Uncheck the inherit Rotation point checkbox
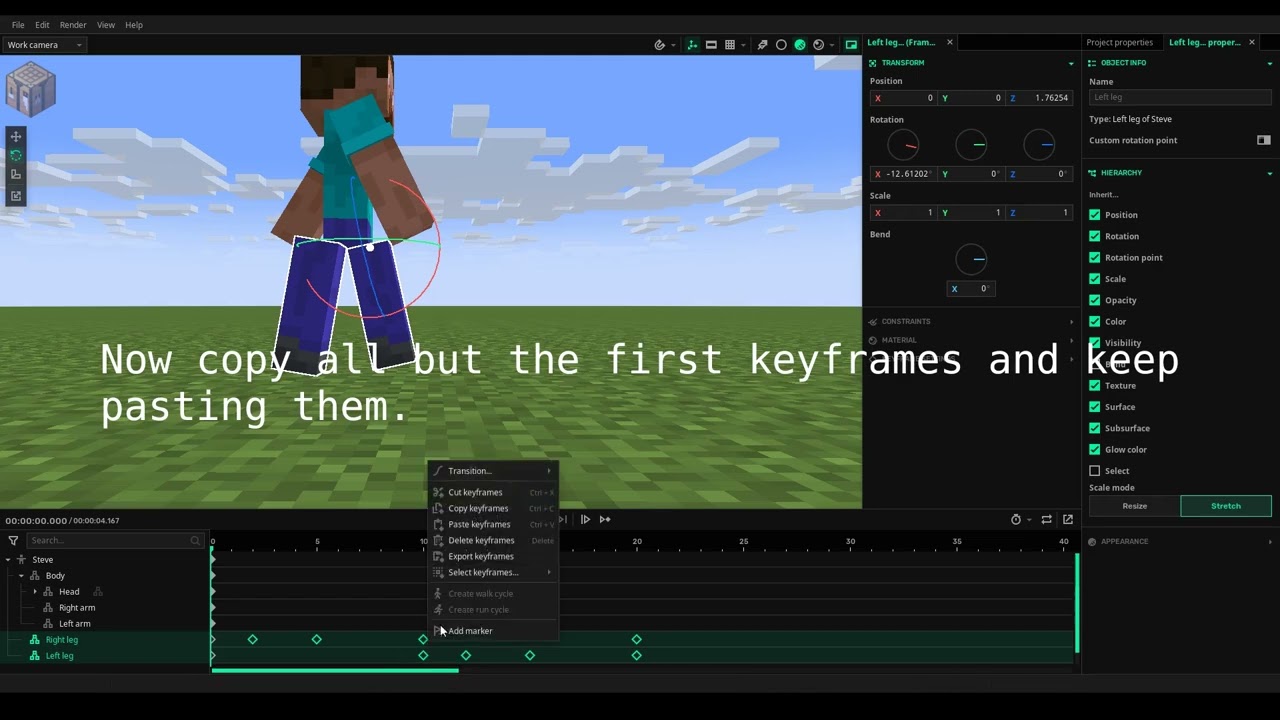 point(1094,257)
